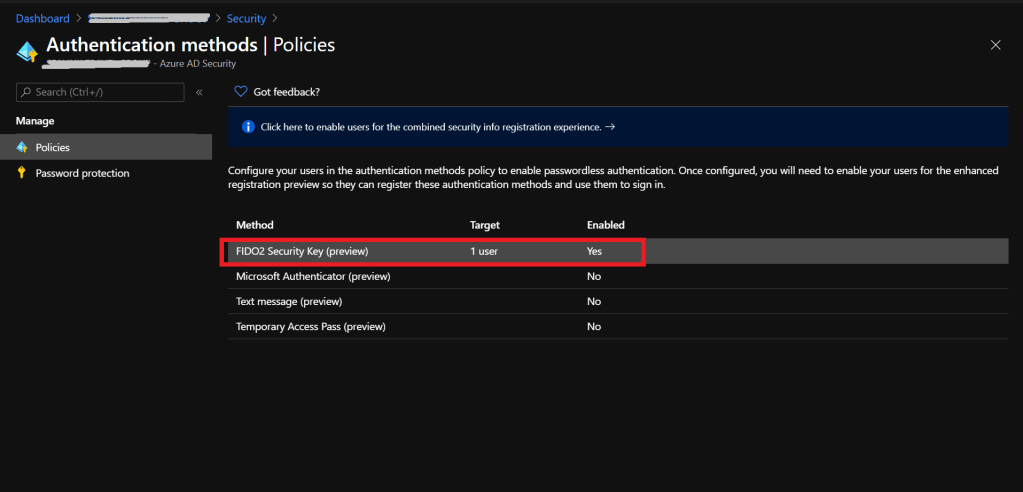Select the Password protection menu item

[x=82, y=173]
